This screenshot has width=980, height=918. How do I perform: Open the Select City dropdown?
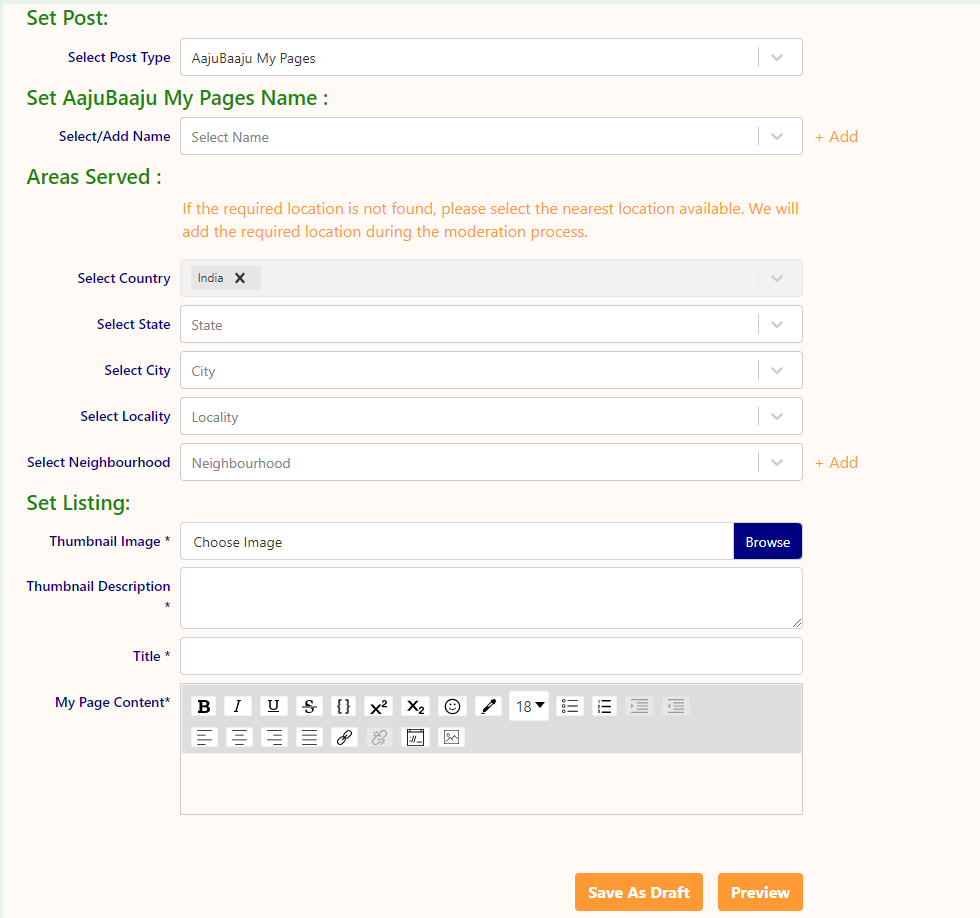pyautogui.click(x=777, y=370)
